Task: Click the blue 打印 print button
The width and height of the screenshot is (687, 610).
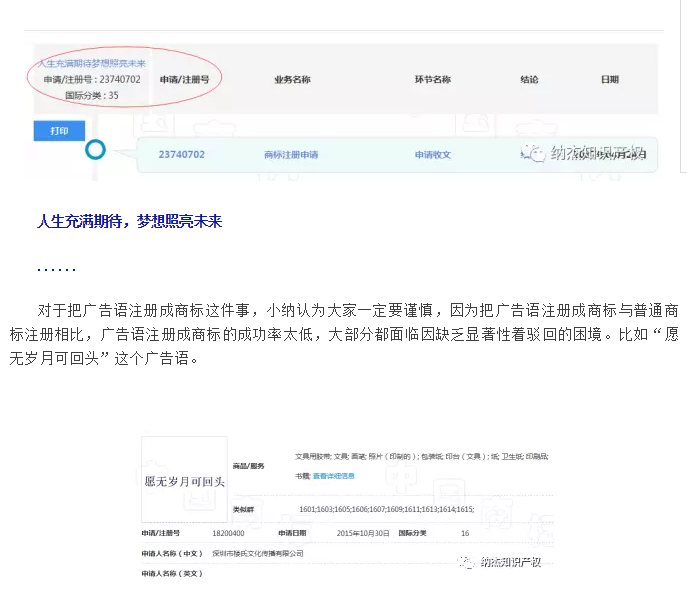Action: click(59, 131)
